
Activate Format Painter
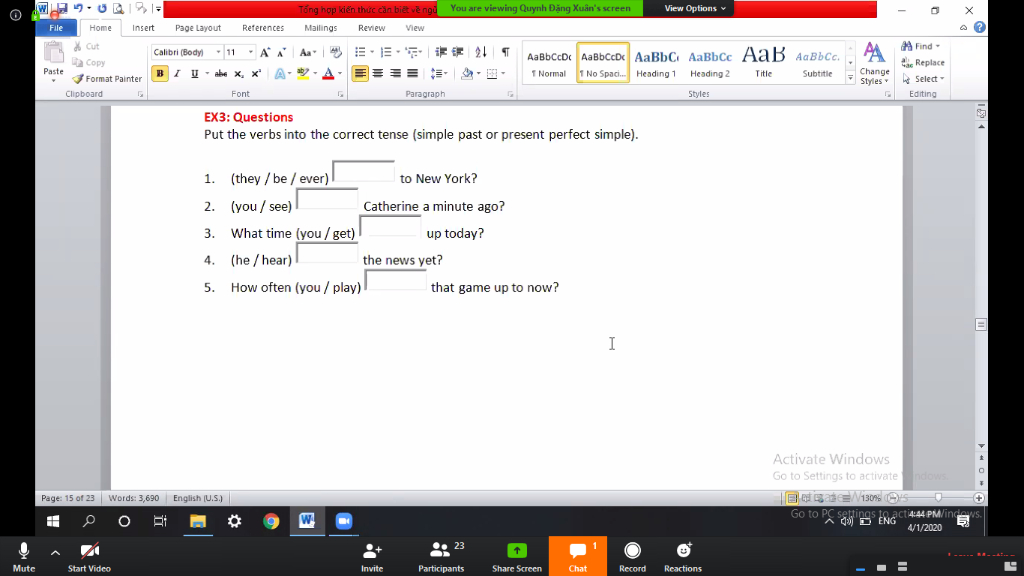click(x=107, y=78)
